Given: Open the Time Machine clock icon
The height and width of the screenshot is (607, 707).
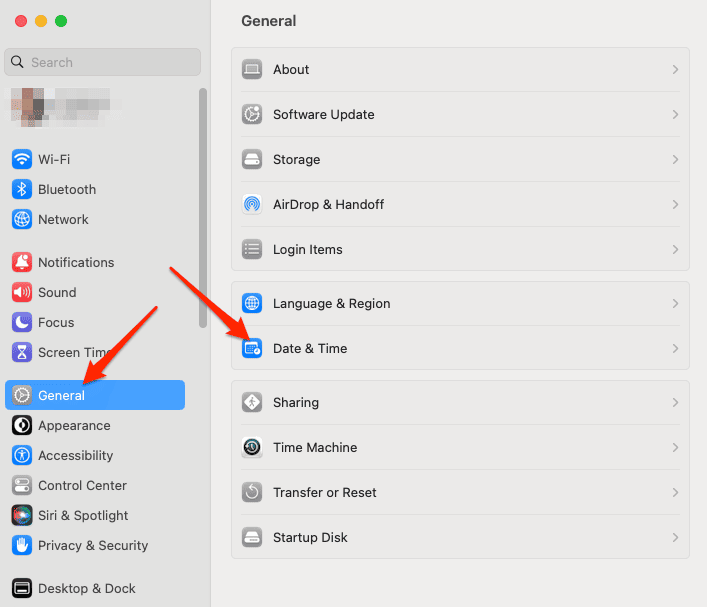Looking at the screenshot, I should point(252,447).
